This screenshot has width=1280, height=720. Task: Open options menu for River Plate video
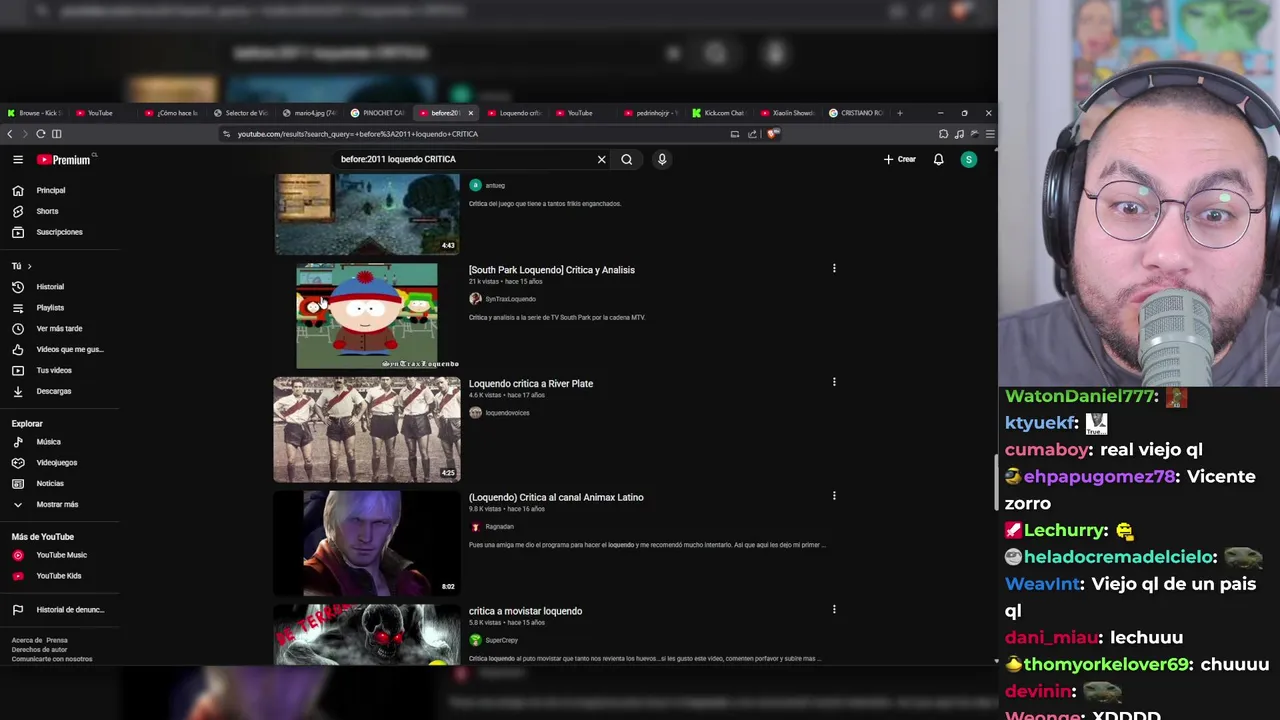pos(834,382)
